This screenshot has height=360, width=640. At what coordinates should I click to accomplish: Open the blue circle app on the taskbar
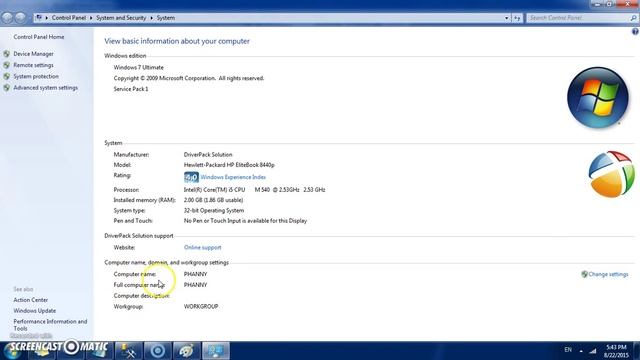click(158, 351)
